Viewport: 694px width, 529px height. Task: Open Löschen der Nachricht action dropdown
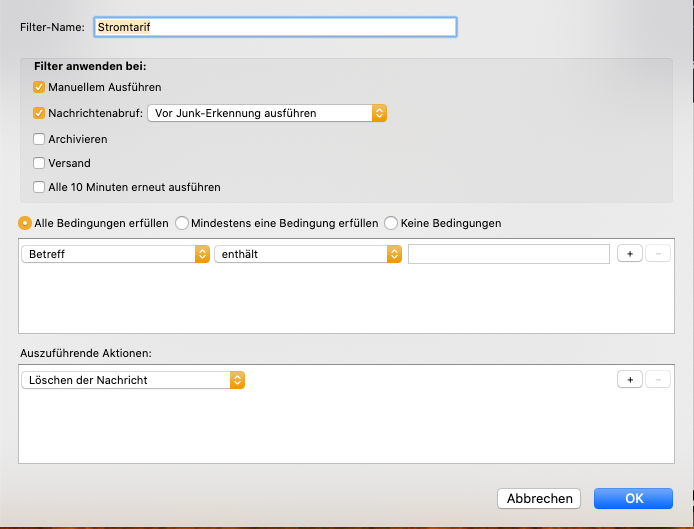pos(133,380)
